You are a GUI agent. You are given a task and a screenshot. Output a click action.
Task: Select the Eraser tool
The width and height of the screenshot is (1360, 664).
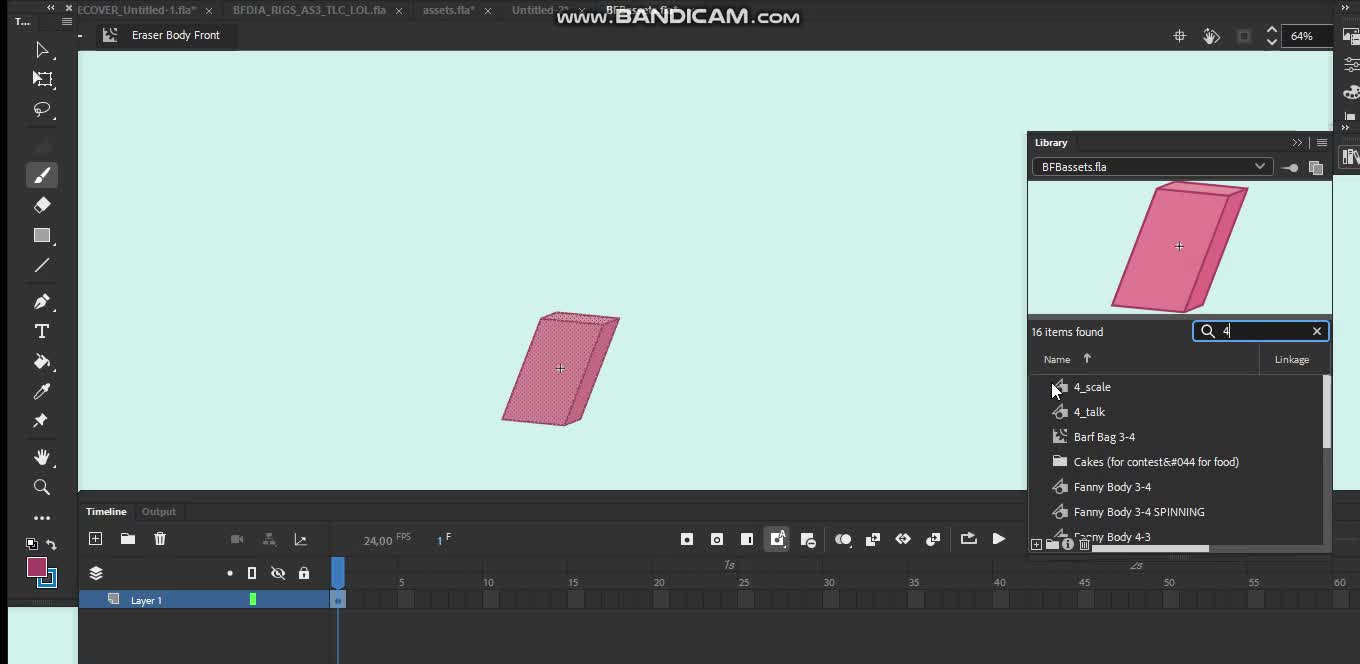pos(42,205)
